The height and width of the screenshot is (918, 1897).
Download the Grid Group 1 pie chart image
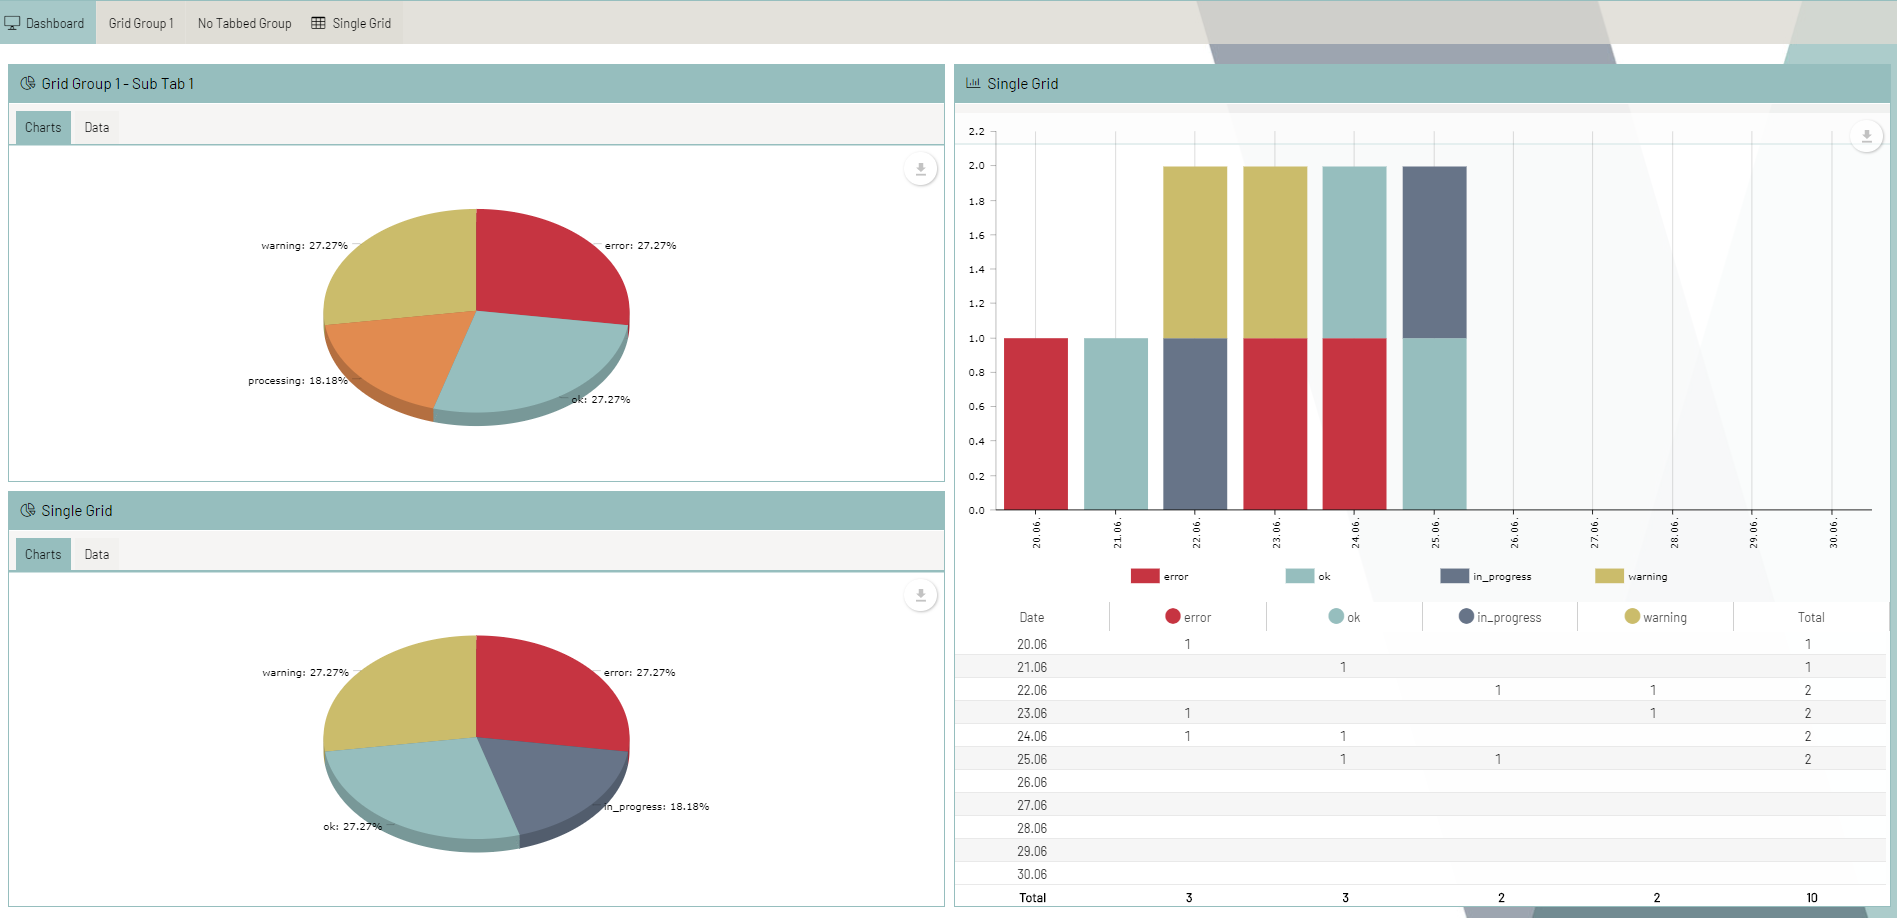tap(919, 169)
